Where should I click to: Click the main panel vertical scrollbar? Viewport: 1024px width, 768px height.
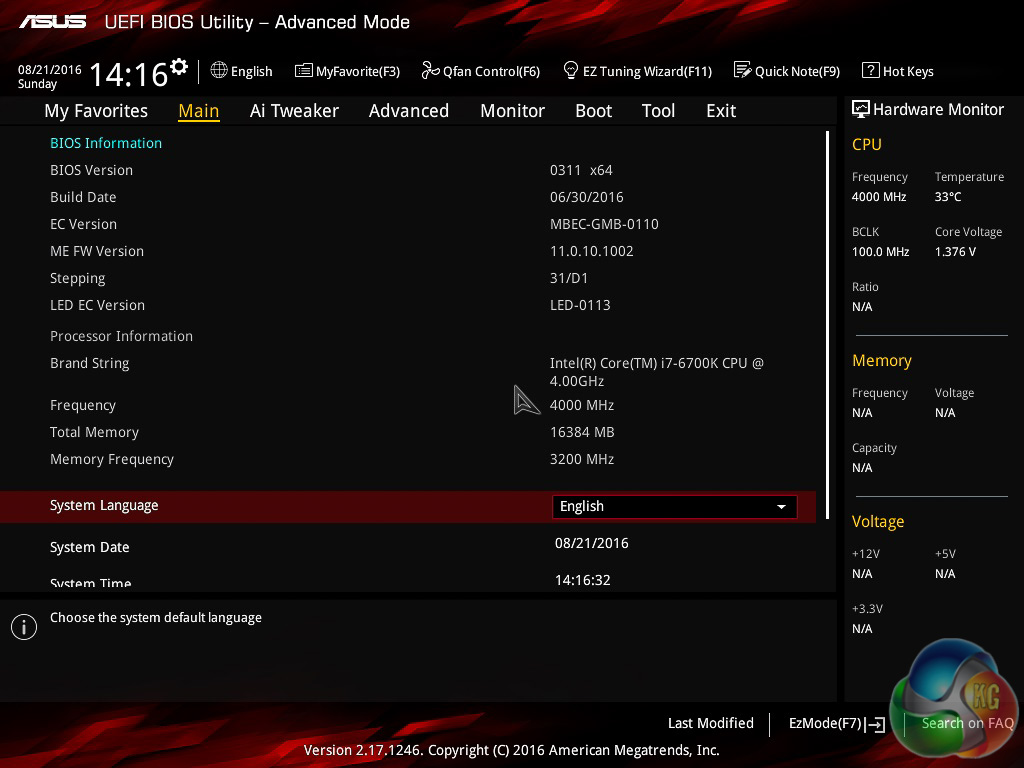827,325
